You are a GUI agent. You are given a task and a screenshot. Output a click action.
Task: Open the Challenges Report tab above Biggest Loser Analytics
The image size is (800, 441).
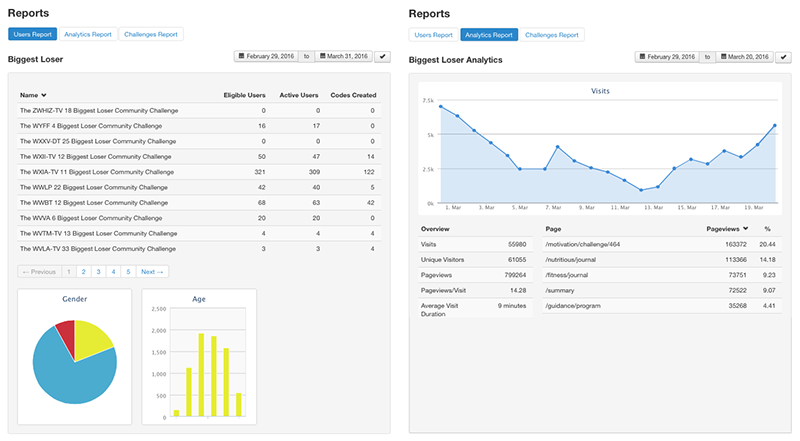coord(552,34)
